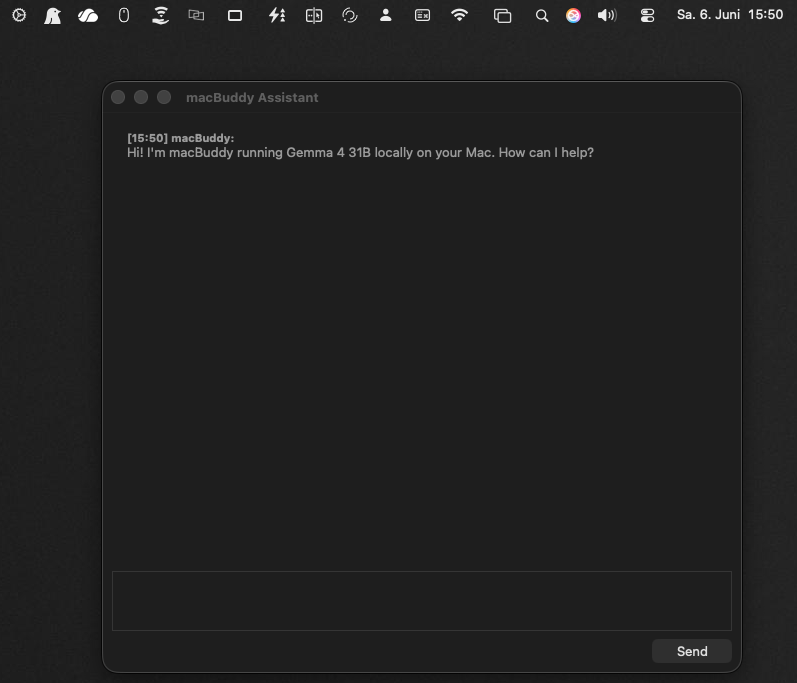The height and width of the screenshot is (683, 797).
Task: Zoom the macBuddy Assistant window
Action: pyautogui.click(x=164, y=97)
